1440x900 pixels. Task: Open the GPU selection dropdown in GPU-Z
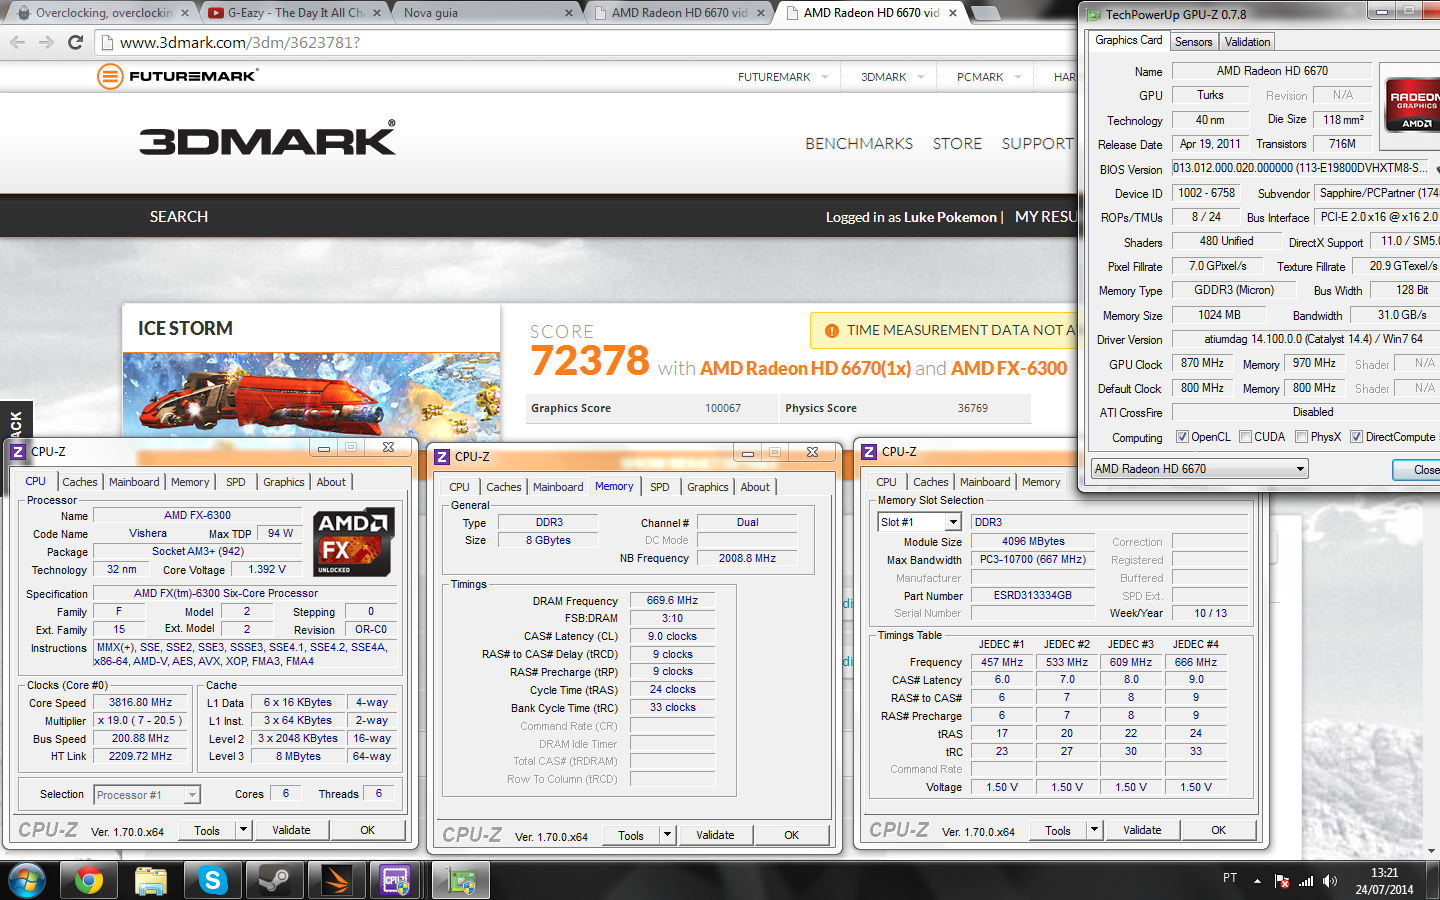coord(1199,469)
